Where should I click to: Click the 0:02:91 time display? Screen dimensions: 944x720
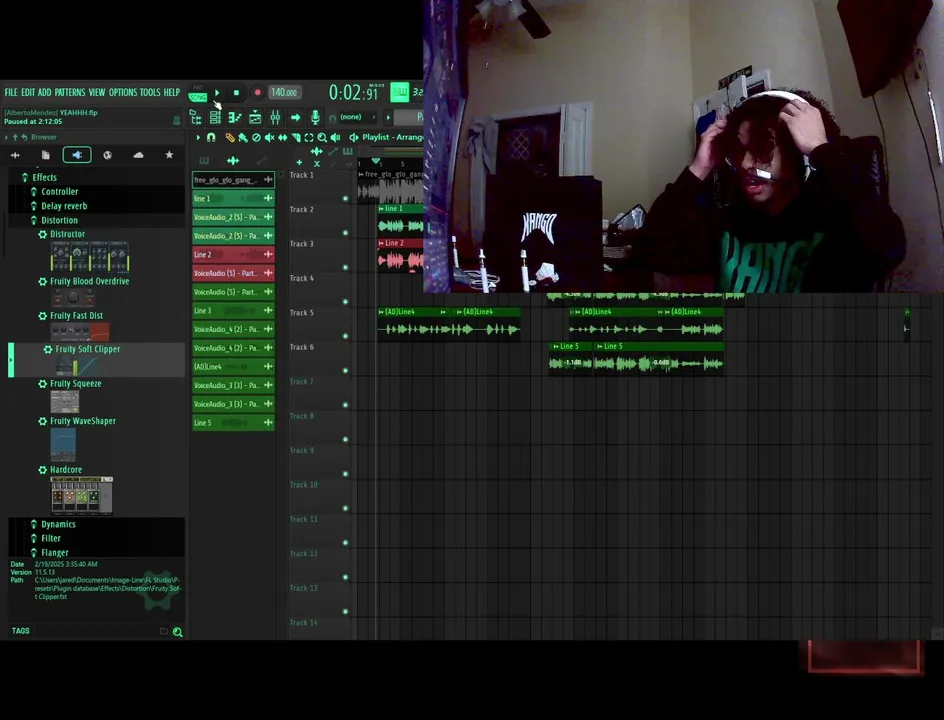point(354,93)
